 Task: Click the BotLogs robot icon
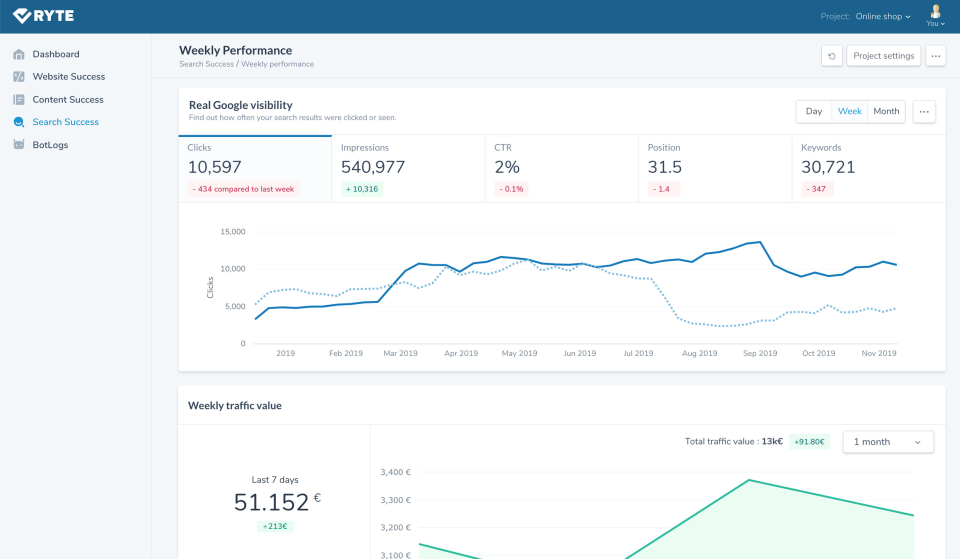pyautogui.click(x=19, y=145)
